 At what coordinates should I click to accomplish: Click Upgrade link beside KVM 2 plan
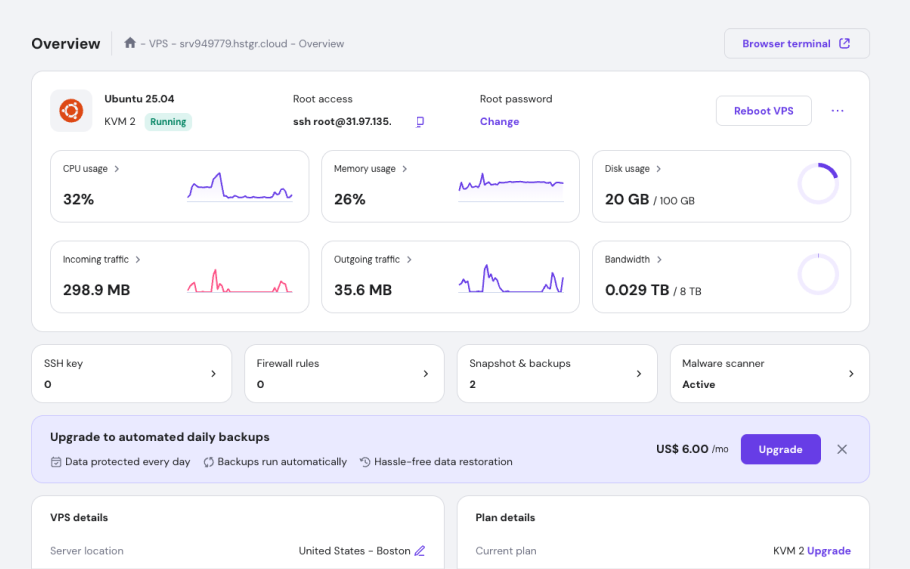(829, 551)
